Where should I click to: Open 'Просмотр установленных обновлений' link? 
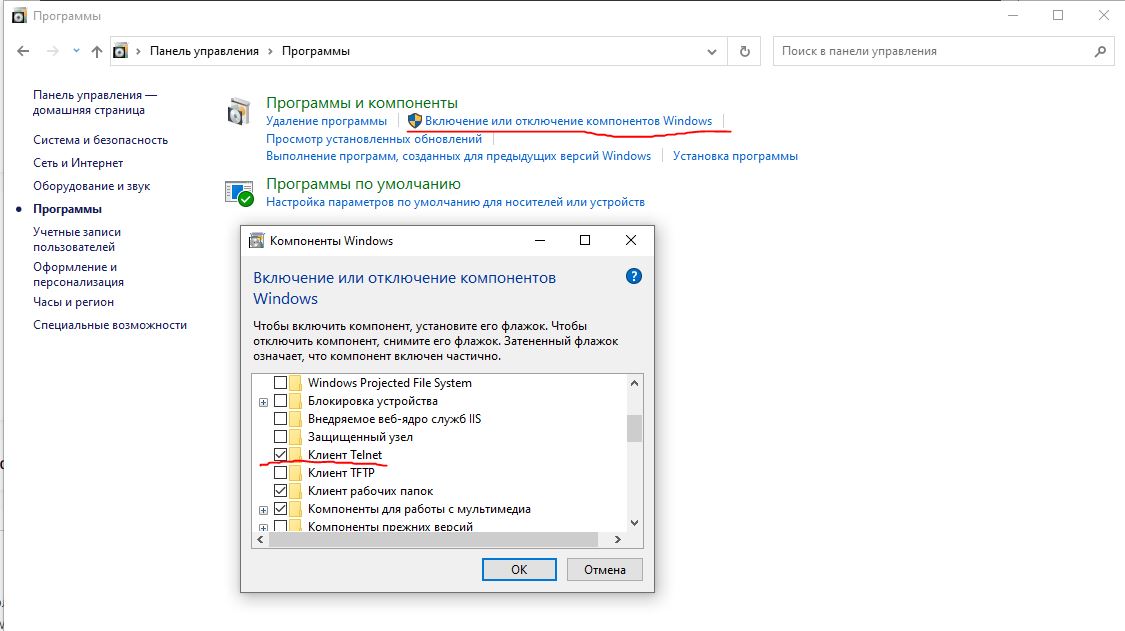pyautogui.click(x=374, y=139)
